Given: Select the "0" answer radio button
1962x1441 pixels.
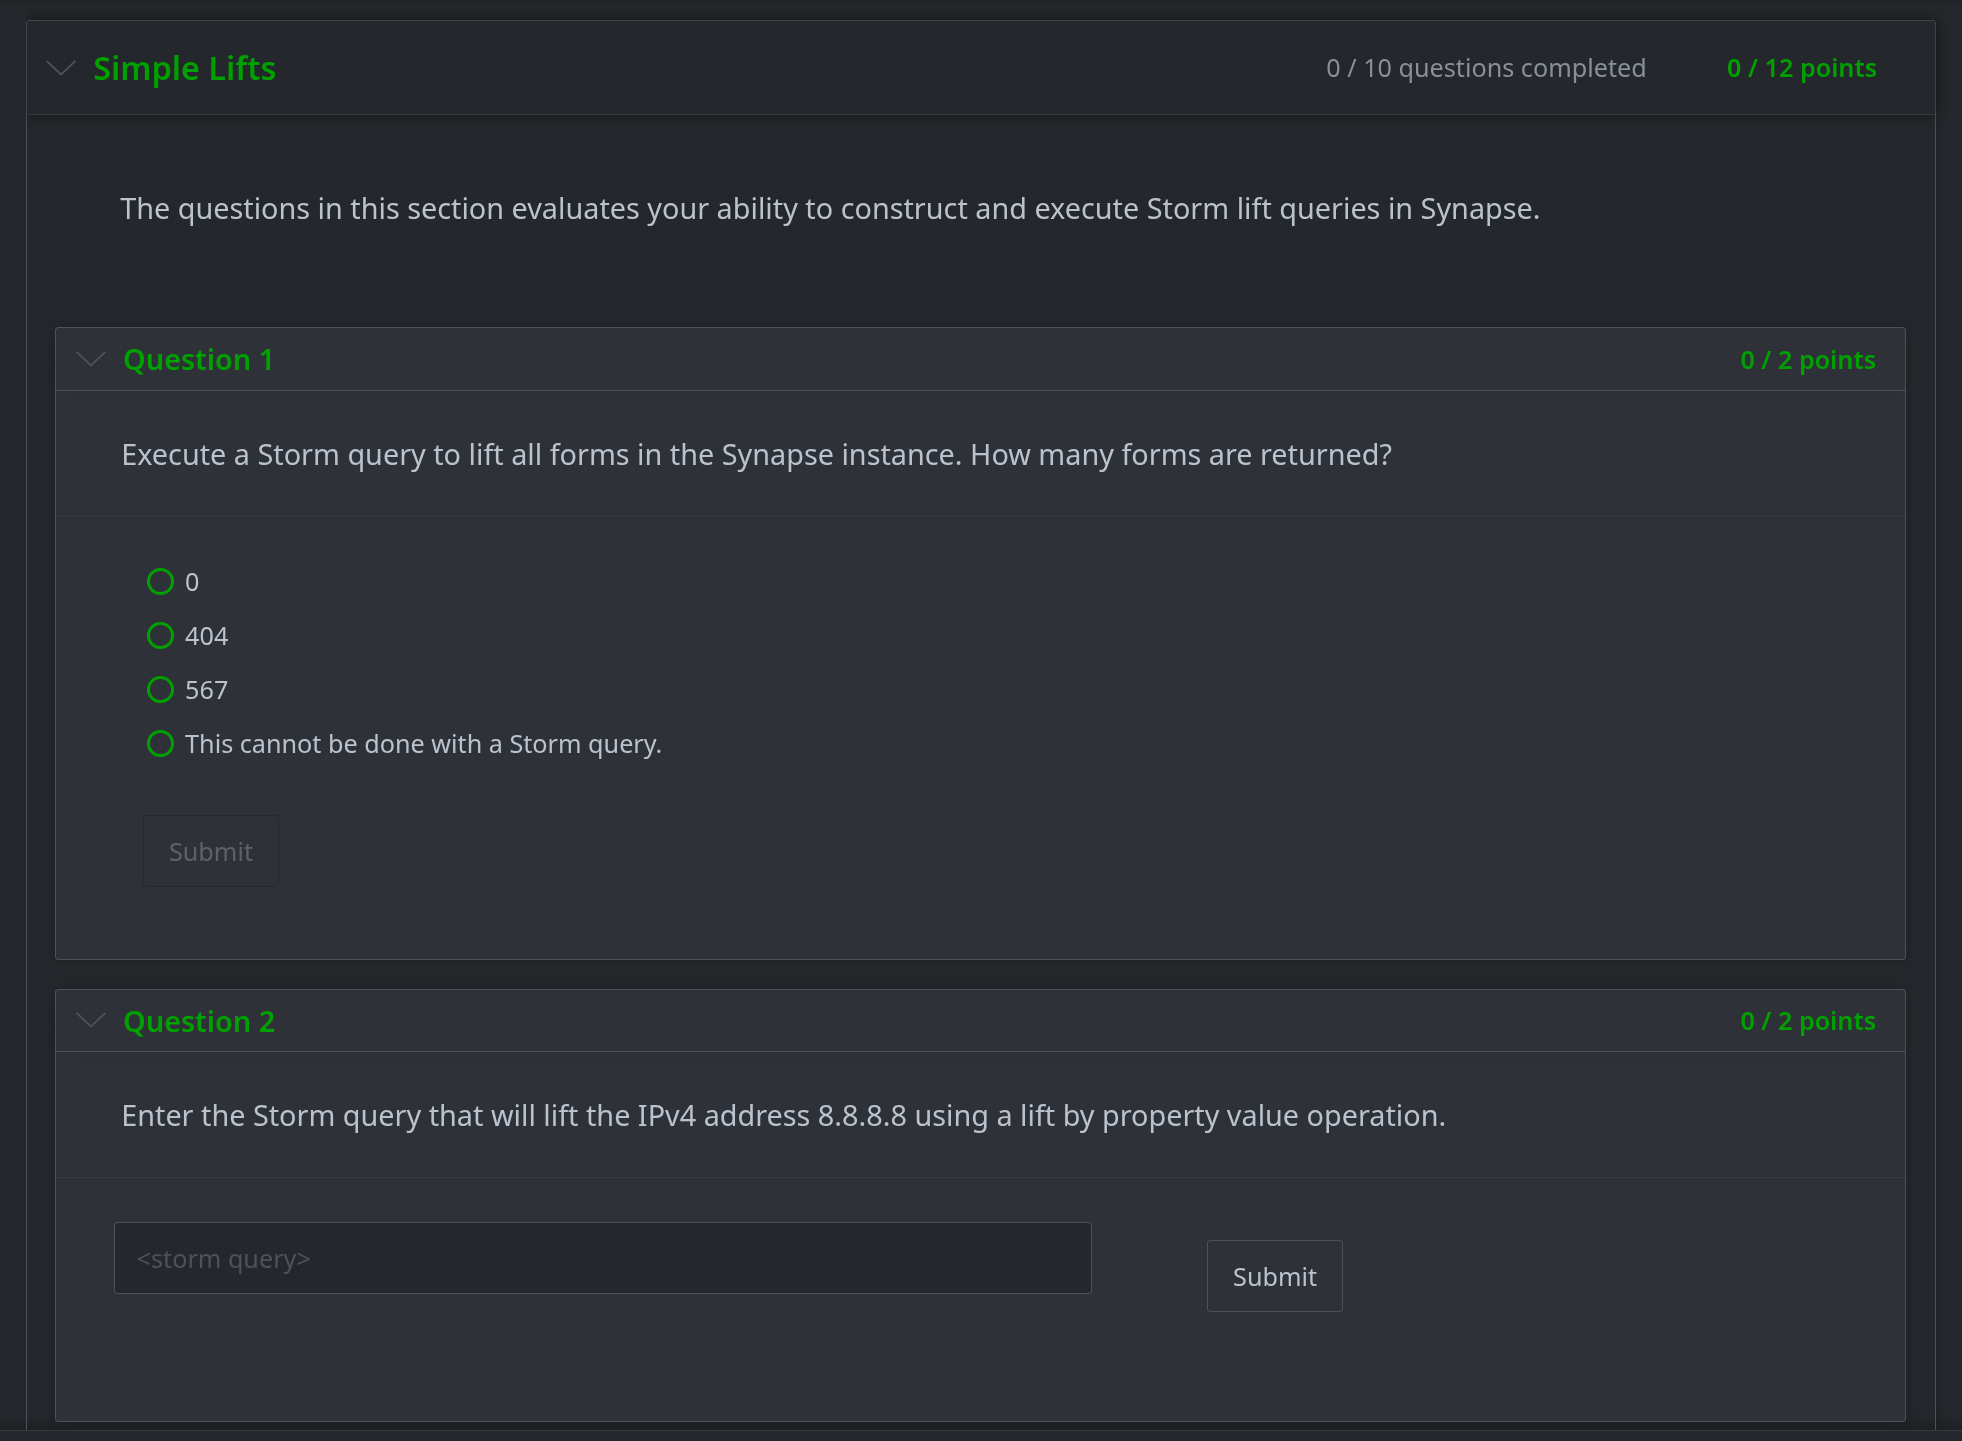Looking at the screenshot, I should coord(160,582).
